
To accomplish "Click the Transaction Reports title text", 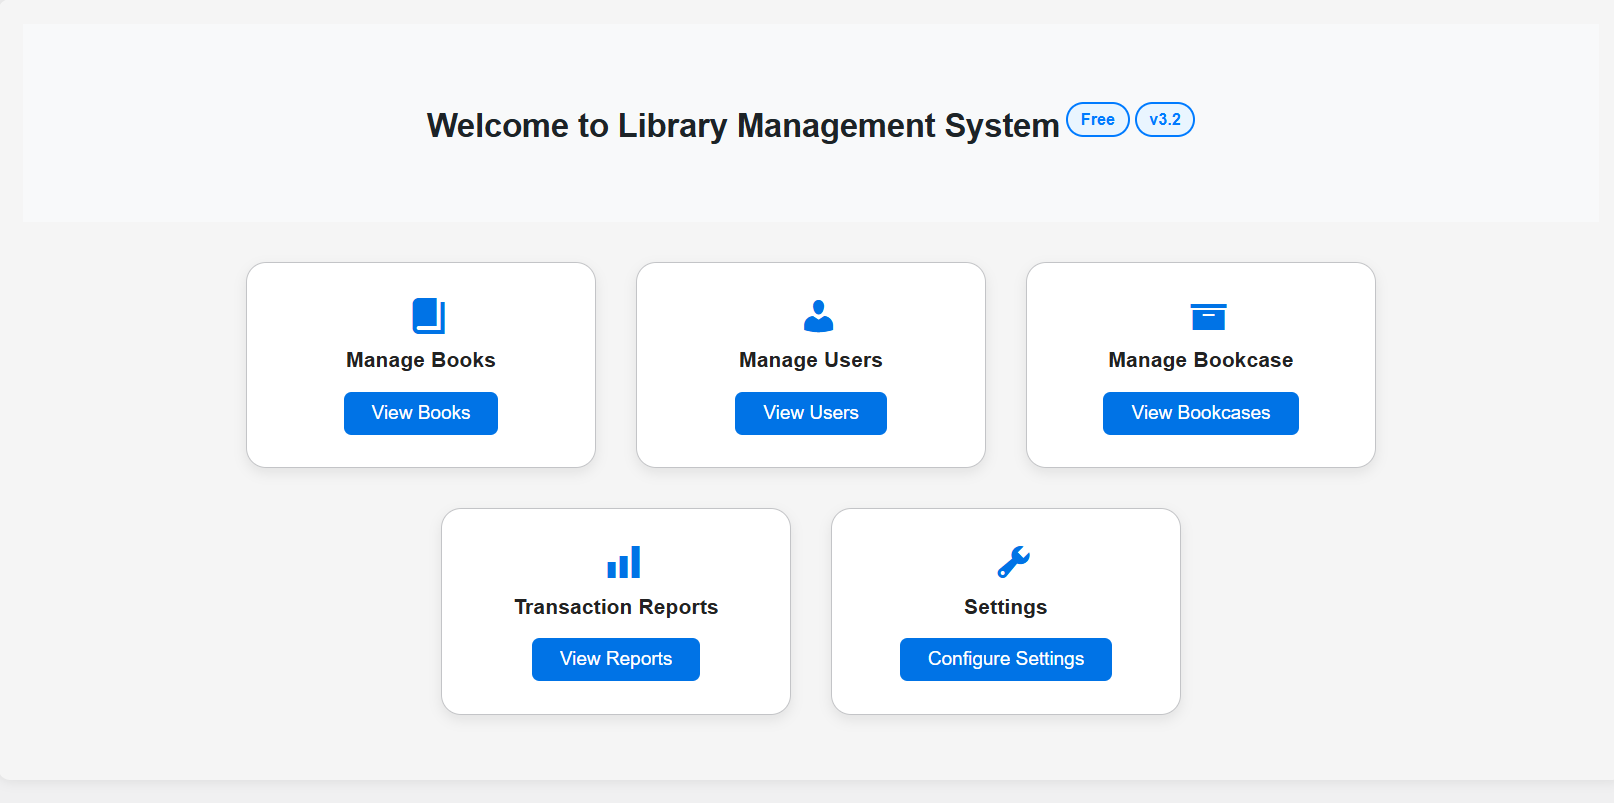I will point(616,607).
